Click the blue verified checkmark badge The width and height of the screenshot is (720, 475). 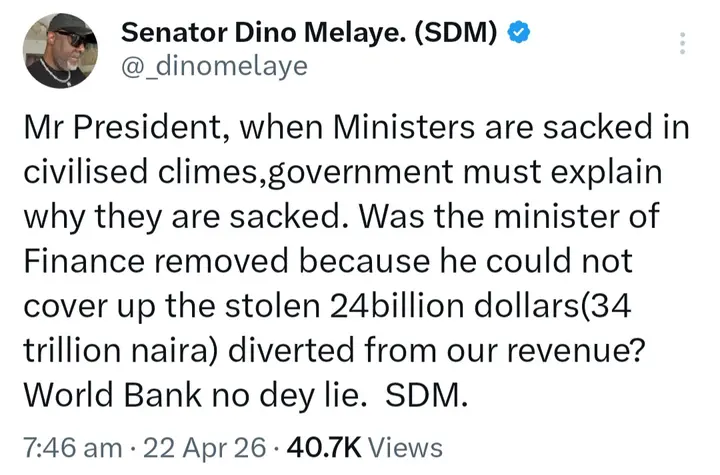coord(517,33)
